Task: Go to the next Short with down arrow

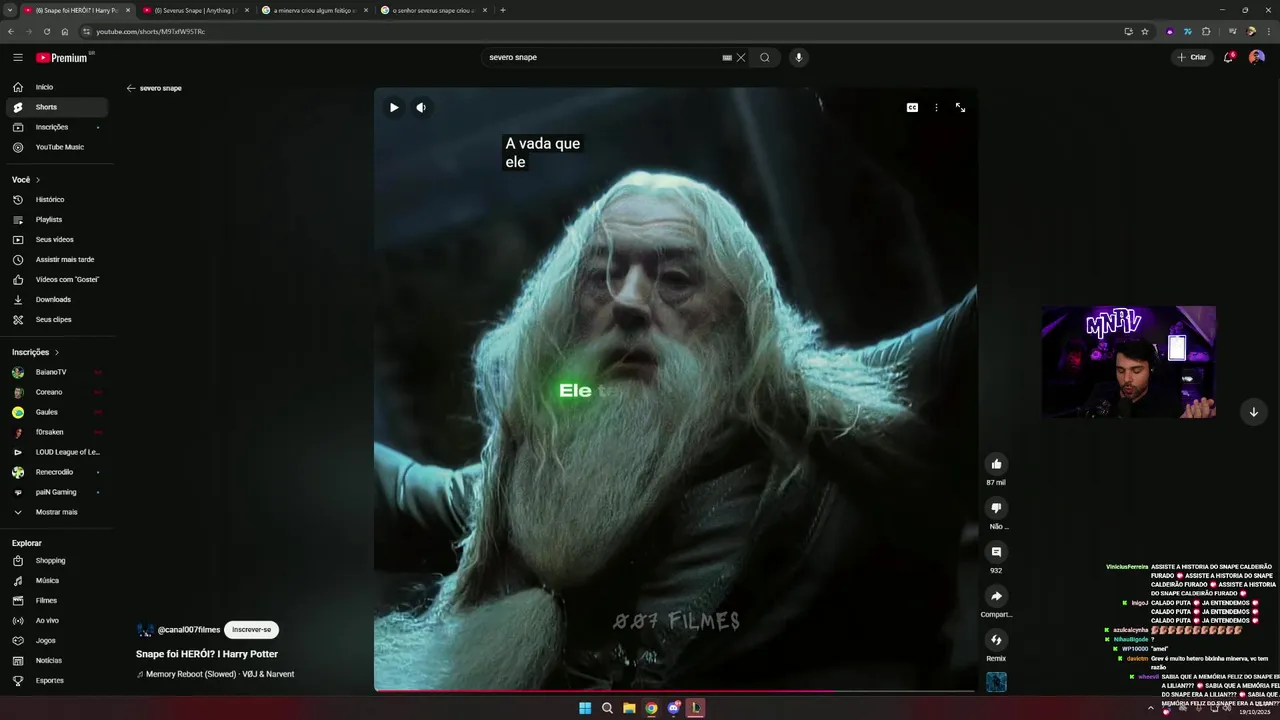Action: click(x=1253, y=412)
